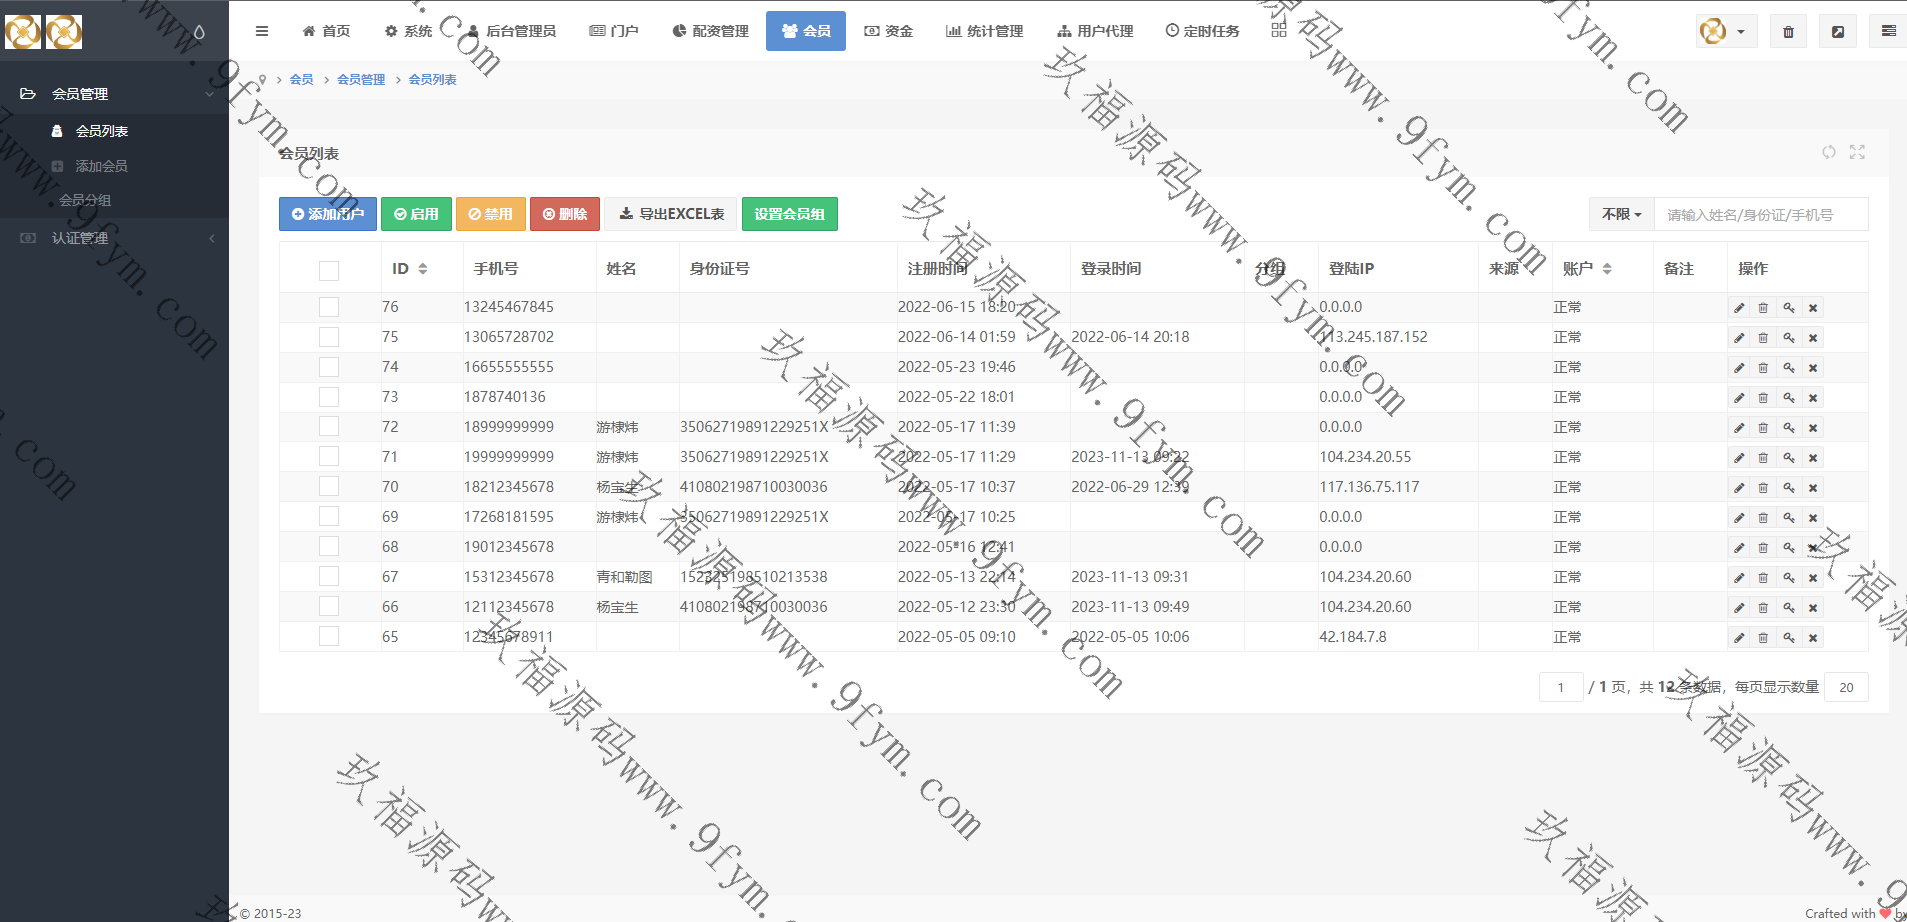The height and width of the screenshot is (922, 1907).
Task: Select the checkbox for member ID 65
Action: point(329,637)
